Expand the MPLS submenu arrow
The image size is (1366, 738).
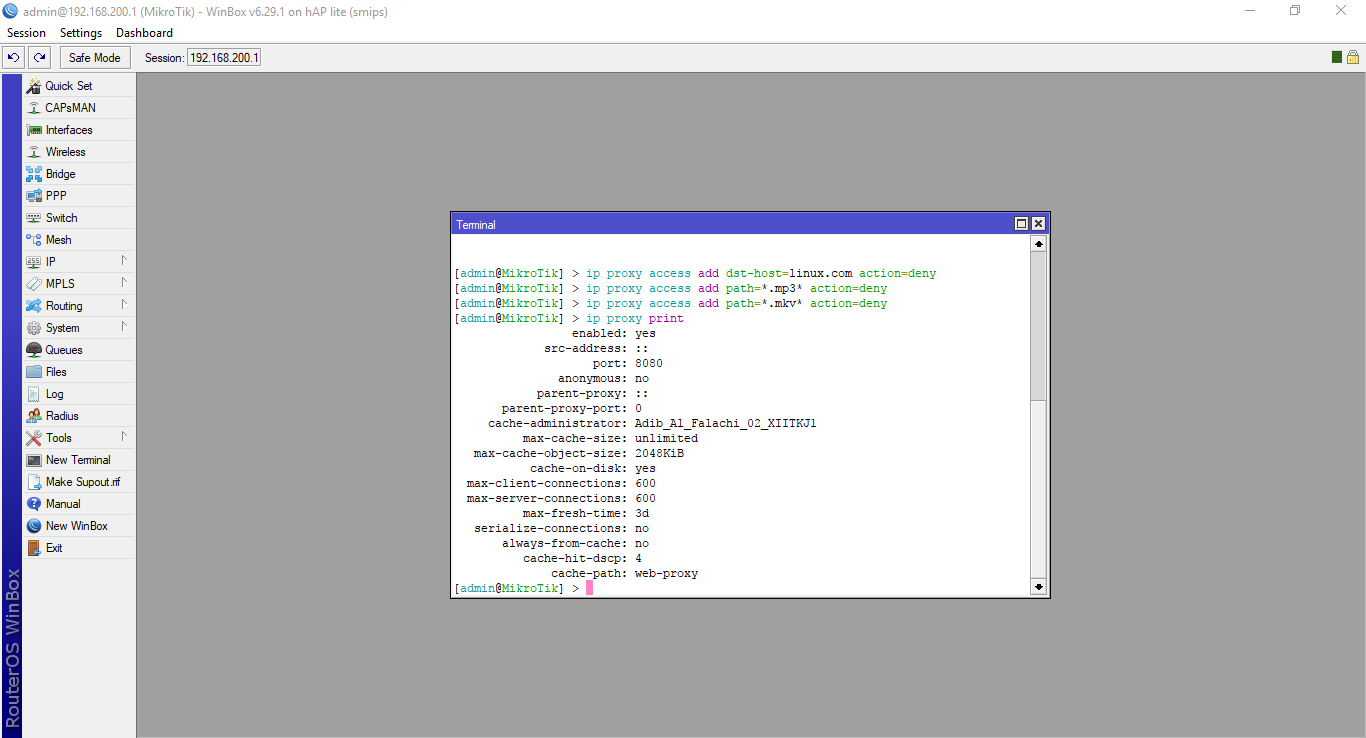124,283
